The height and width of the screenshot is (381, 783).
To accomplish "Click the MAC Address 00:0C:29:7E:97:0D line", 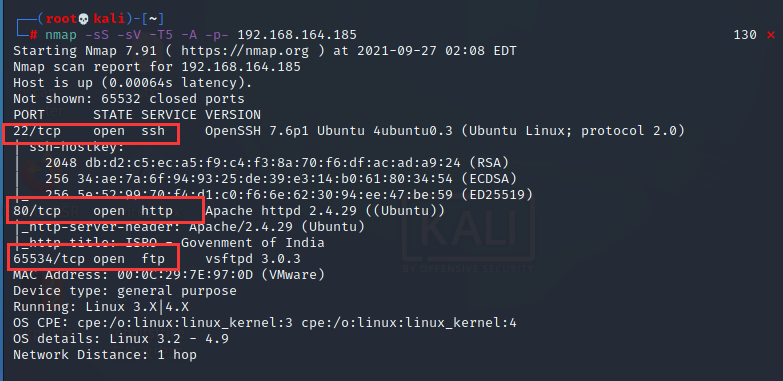I will point(169,275).
